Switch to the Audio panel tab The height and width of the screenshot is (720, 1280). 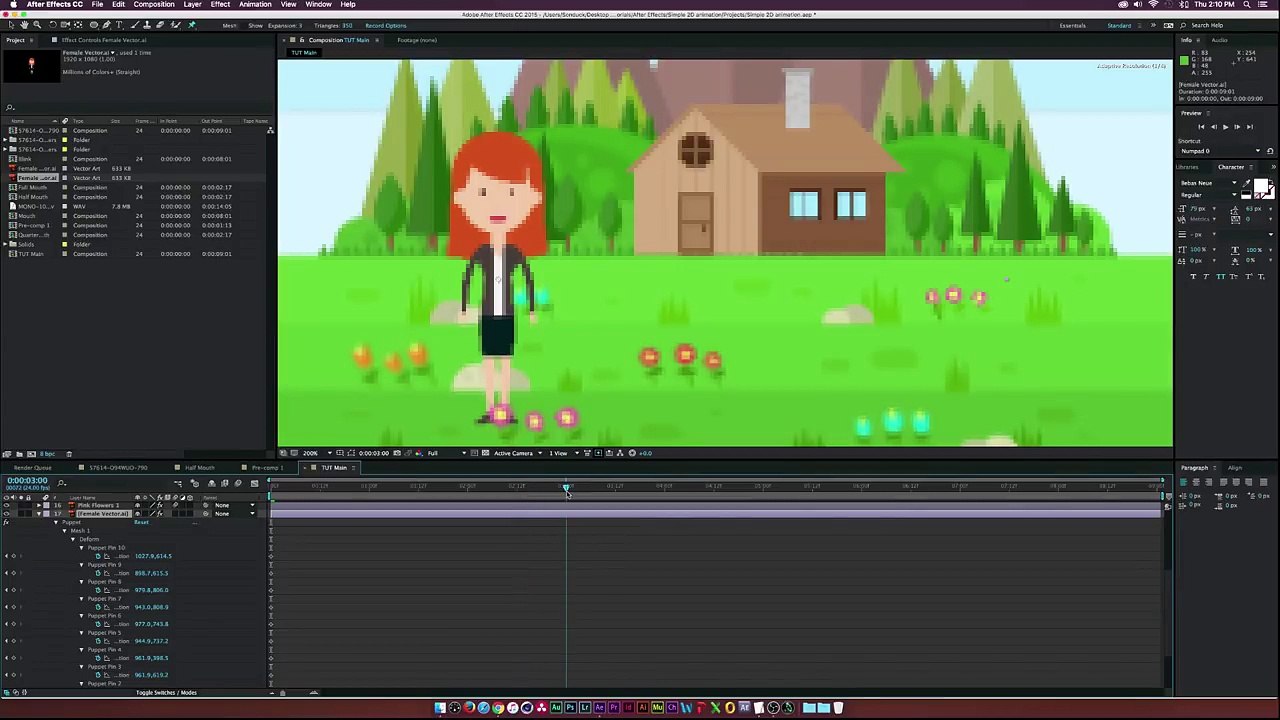1220,40
